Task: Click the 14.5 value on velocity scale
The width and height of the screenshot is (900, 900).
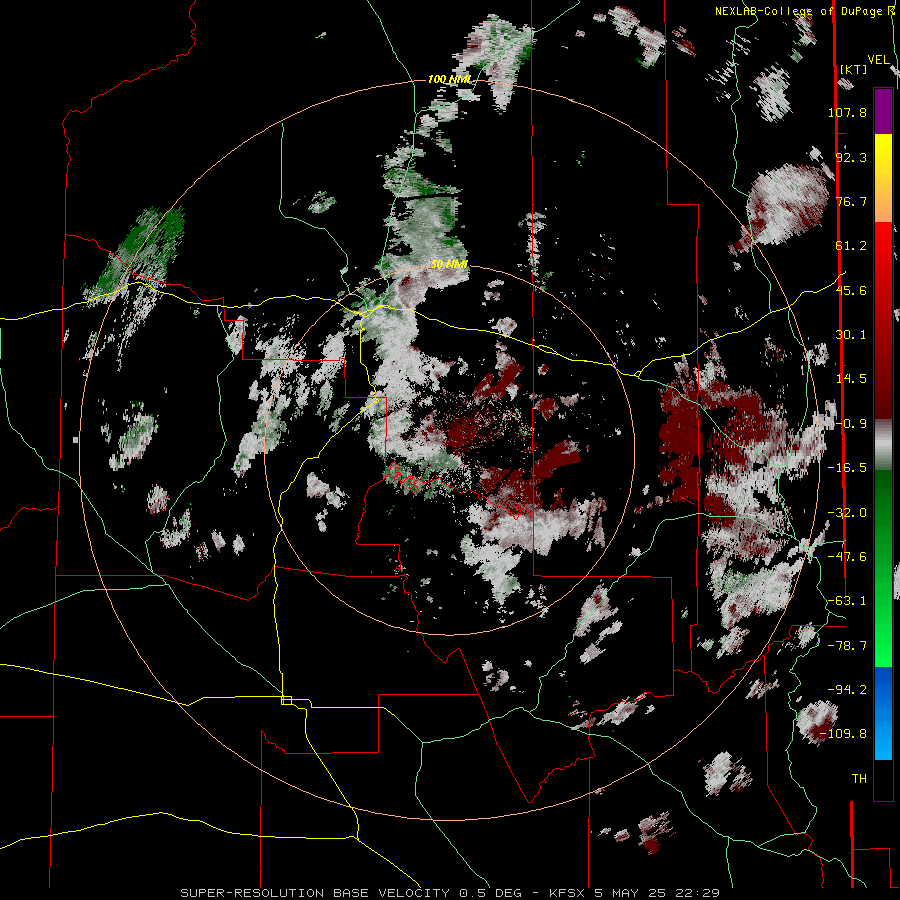Action: [x=851, y=379]
